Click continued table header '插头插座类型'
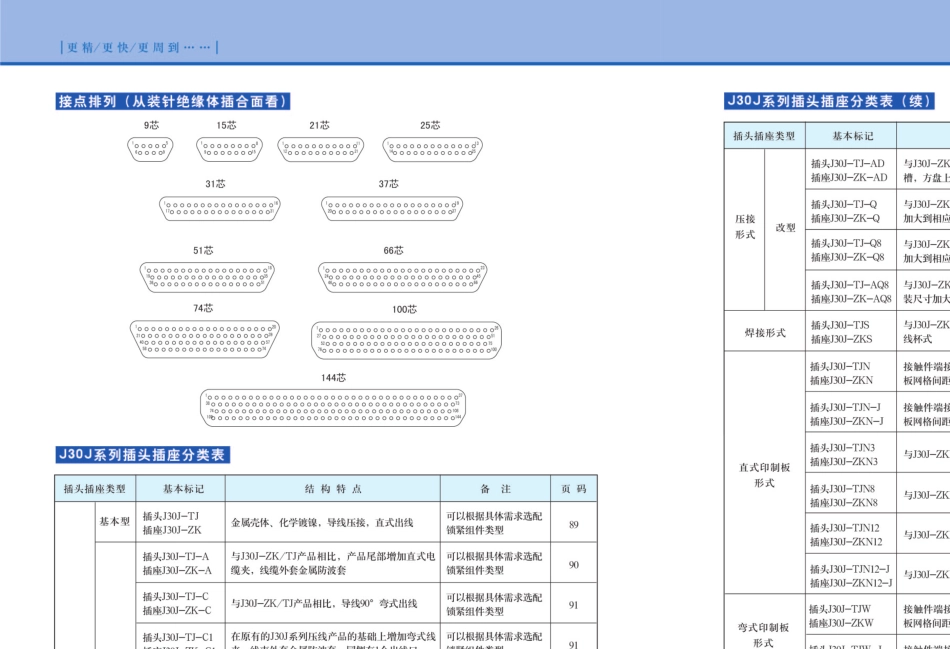Image resolution: width=950 pixels, height=649 pixels. click(764, 136)
